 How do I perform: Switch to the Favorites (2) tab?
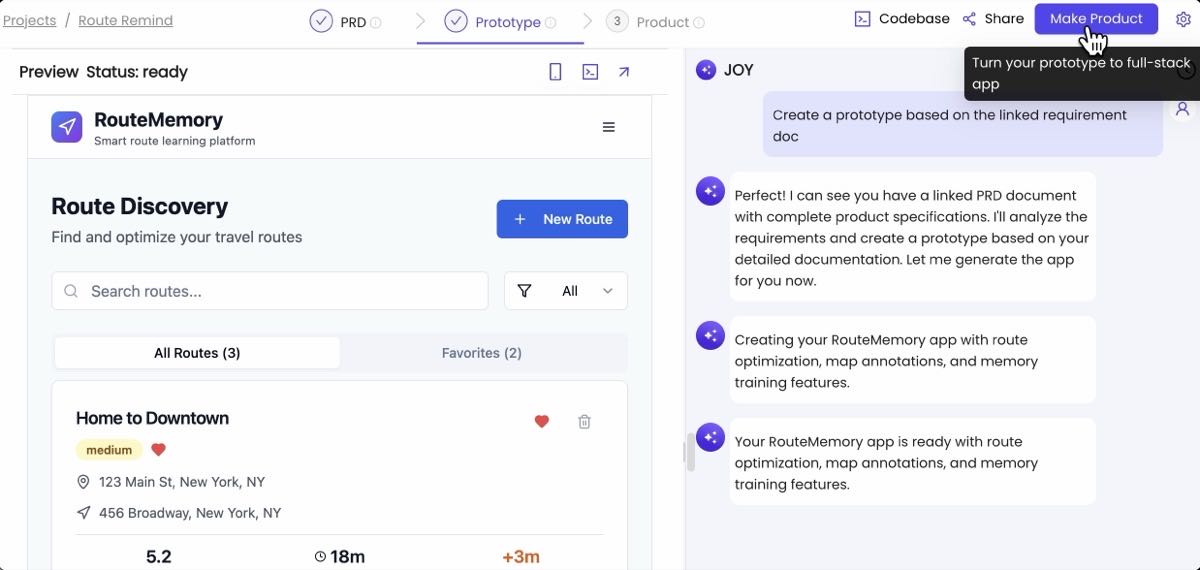pyautogui.click(x=482, y=353)
